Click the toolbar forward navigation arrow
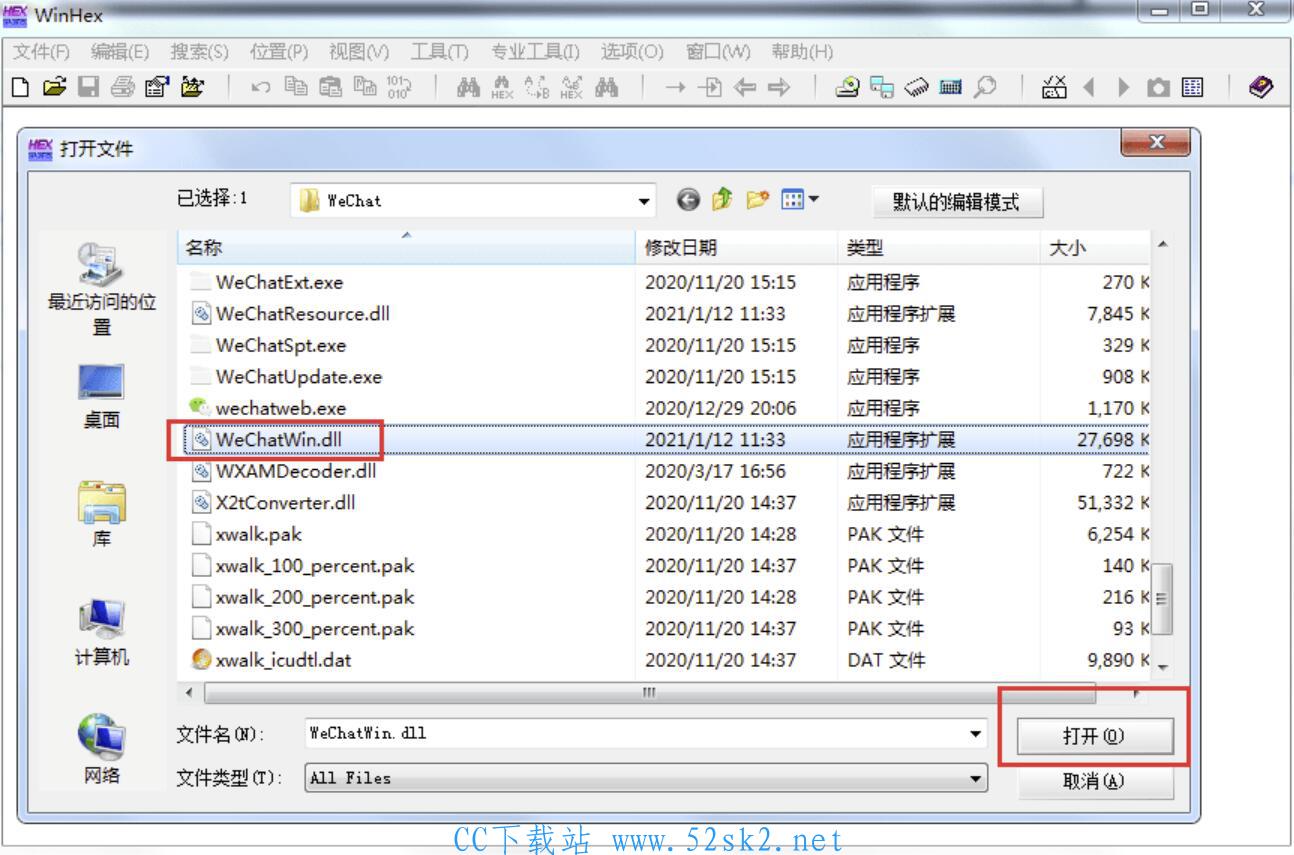This screenshot has height=855, width=1294. click(x=778, y=88)
